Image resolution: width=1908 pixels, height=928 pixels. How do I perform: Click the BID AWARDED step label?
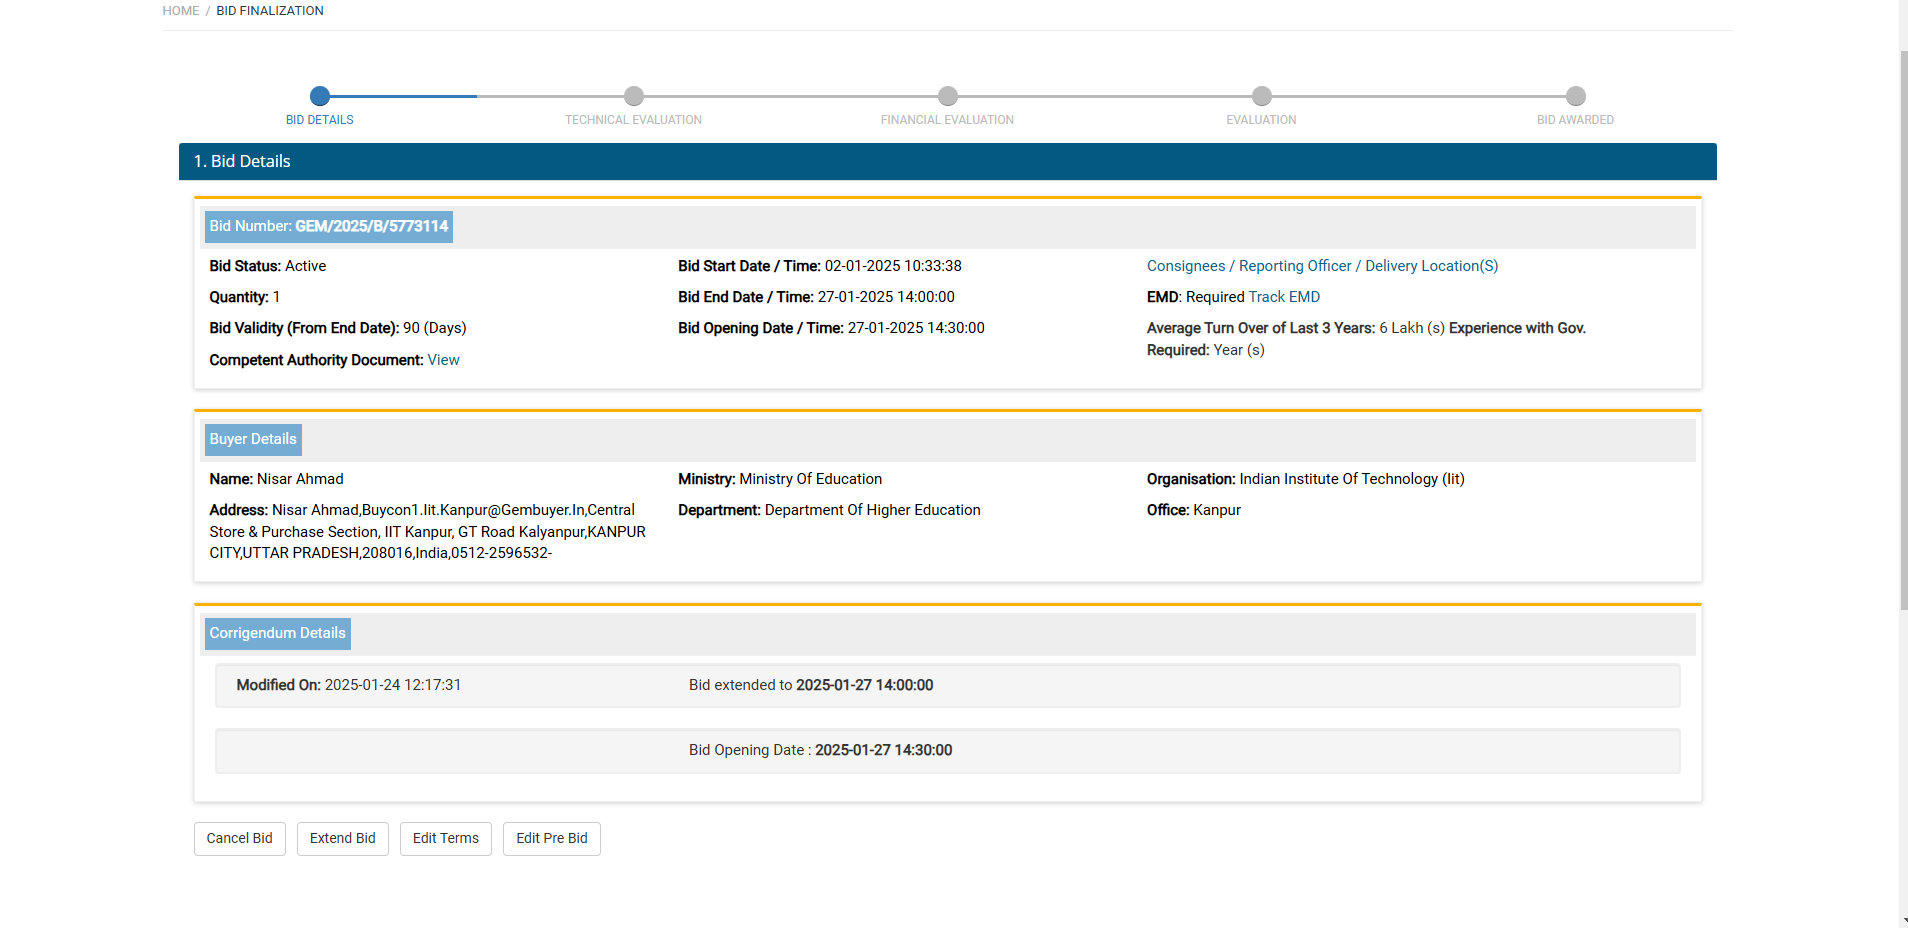click(1576, 120)
